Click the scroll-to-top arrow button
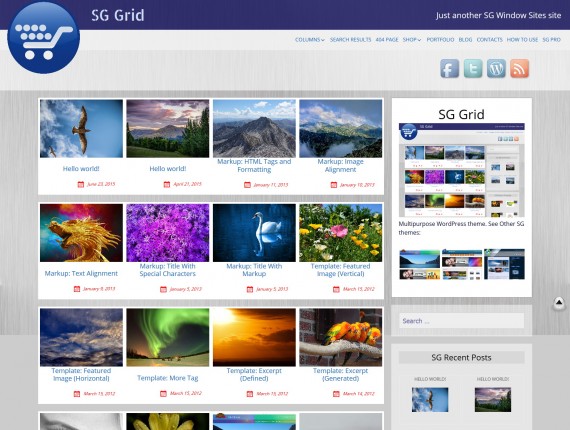The width and height of the screenshot is (570, 430). pyautogui.click(x=559, y=303)
